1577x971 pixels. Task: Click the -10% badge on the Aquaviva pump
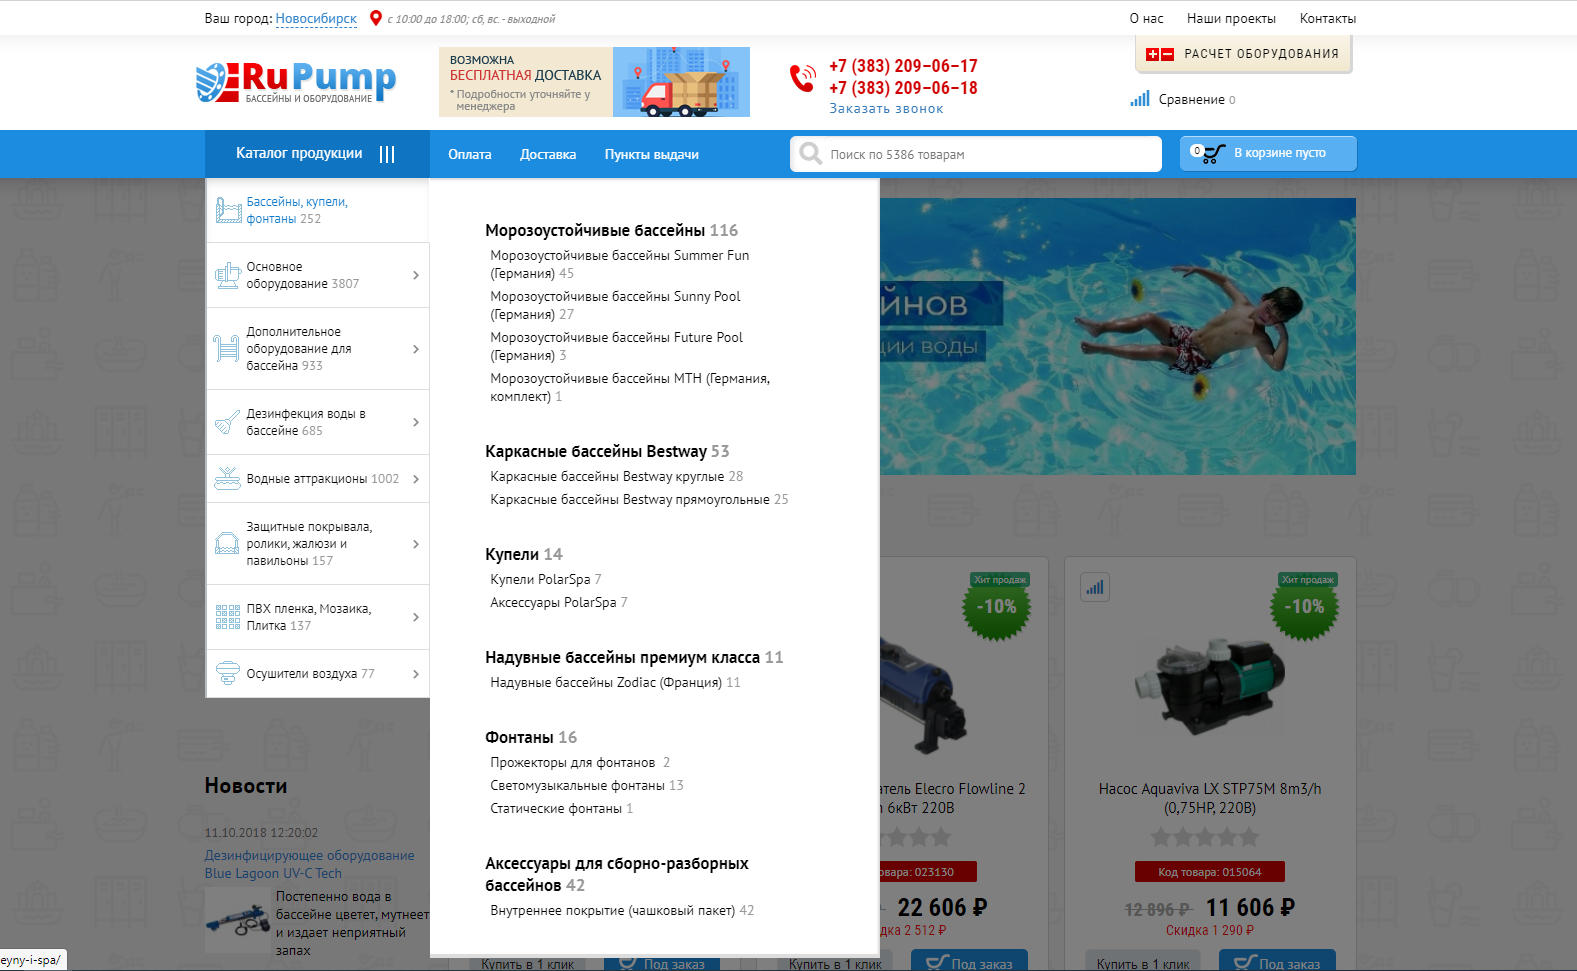[1305, 606]
